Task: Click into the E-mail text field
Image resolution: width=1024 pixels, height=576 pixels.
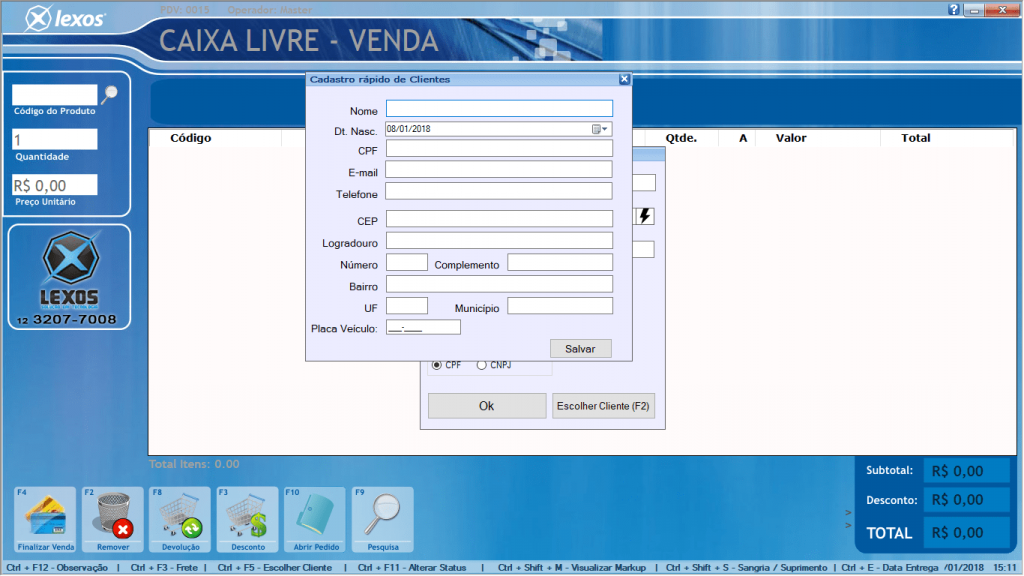Action: [x=498, y=170]
